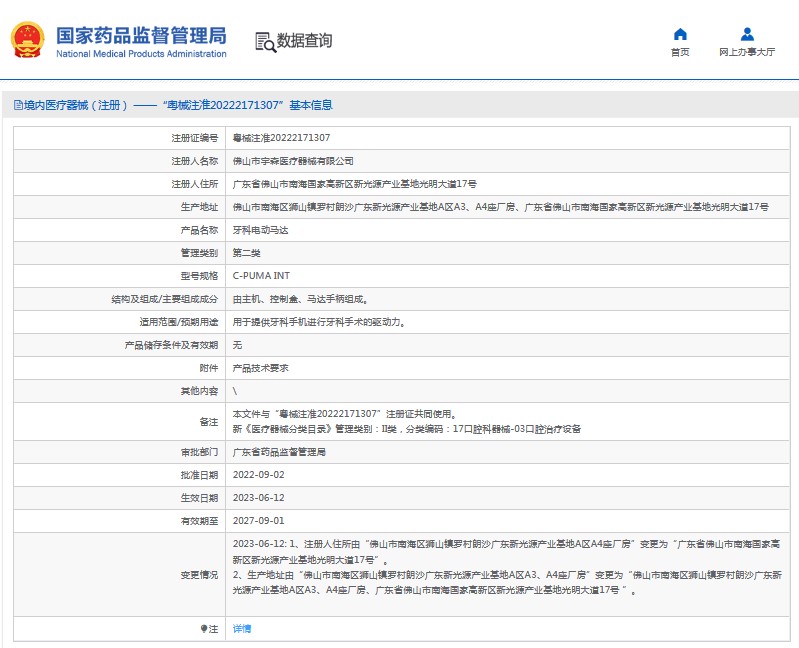Select the 产品名称 label cell
The height and width of the screenshot is (648, 799).
tap(120, 230)
